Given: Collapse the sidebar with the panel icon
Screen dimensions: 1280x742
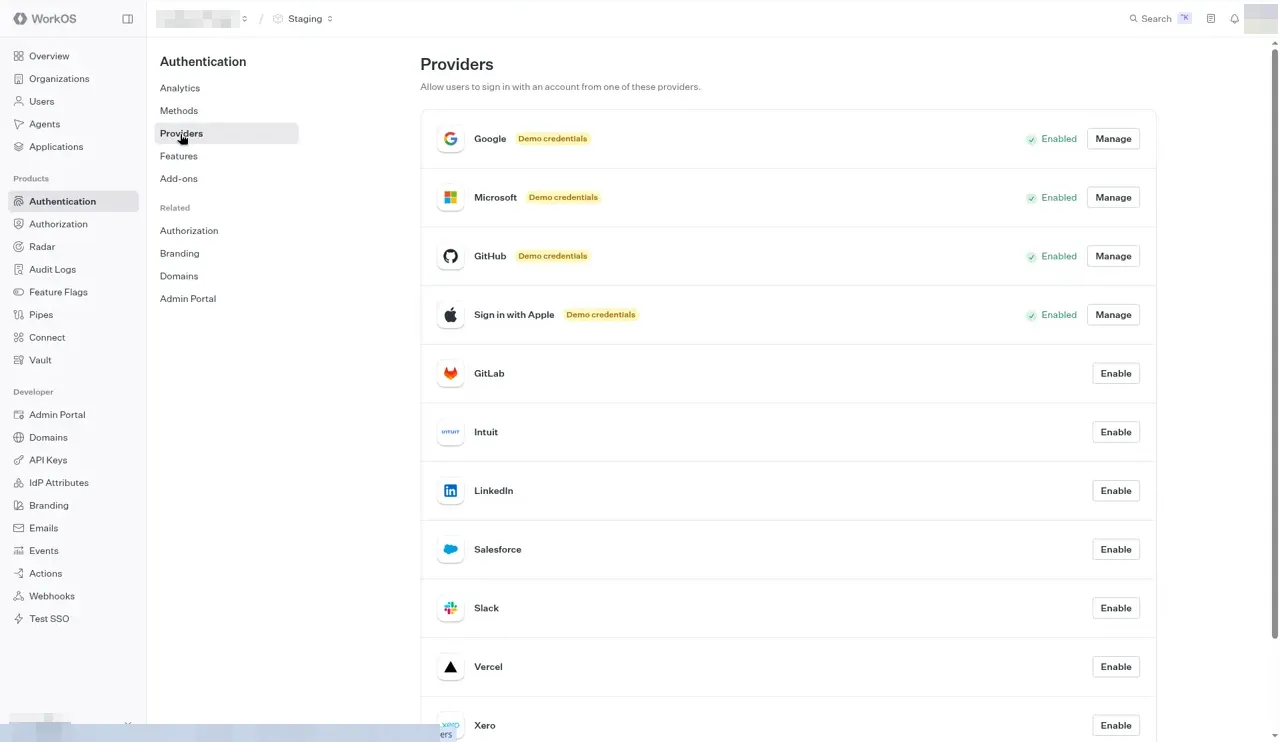Looking at the screenshot, I should tap(127, 19).
